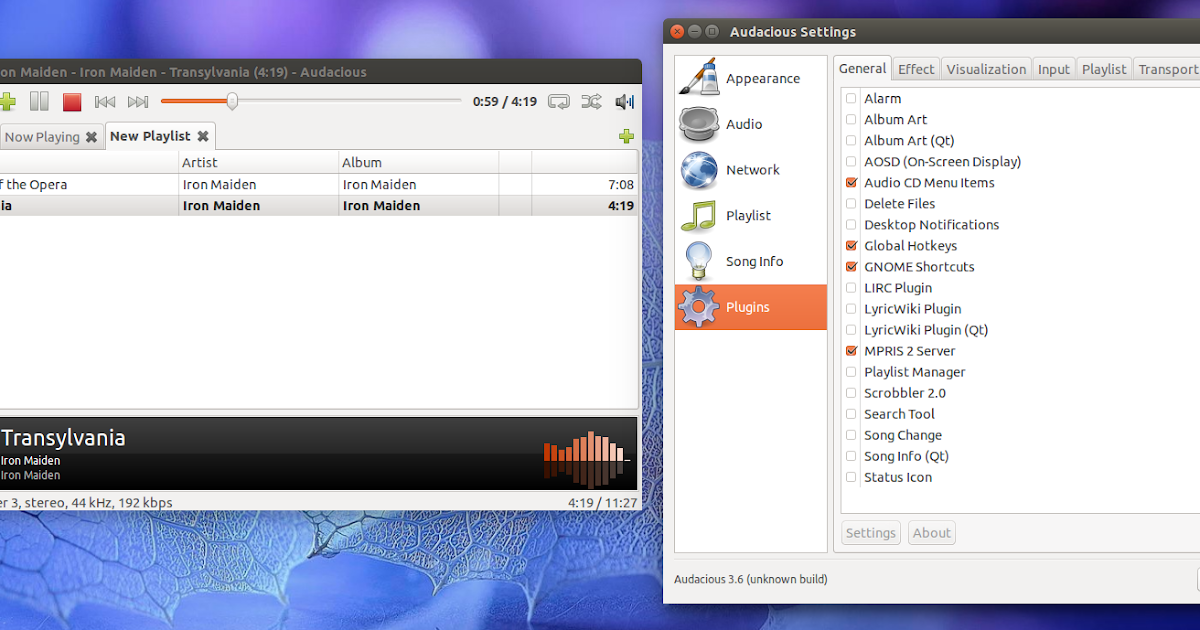Open the Visualization tab
The width and height of the screenshot is (1200, 630).
pos(986,68)
